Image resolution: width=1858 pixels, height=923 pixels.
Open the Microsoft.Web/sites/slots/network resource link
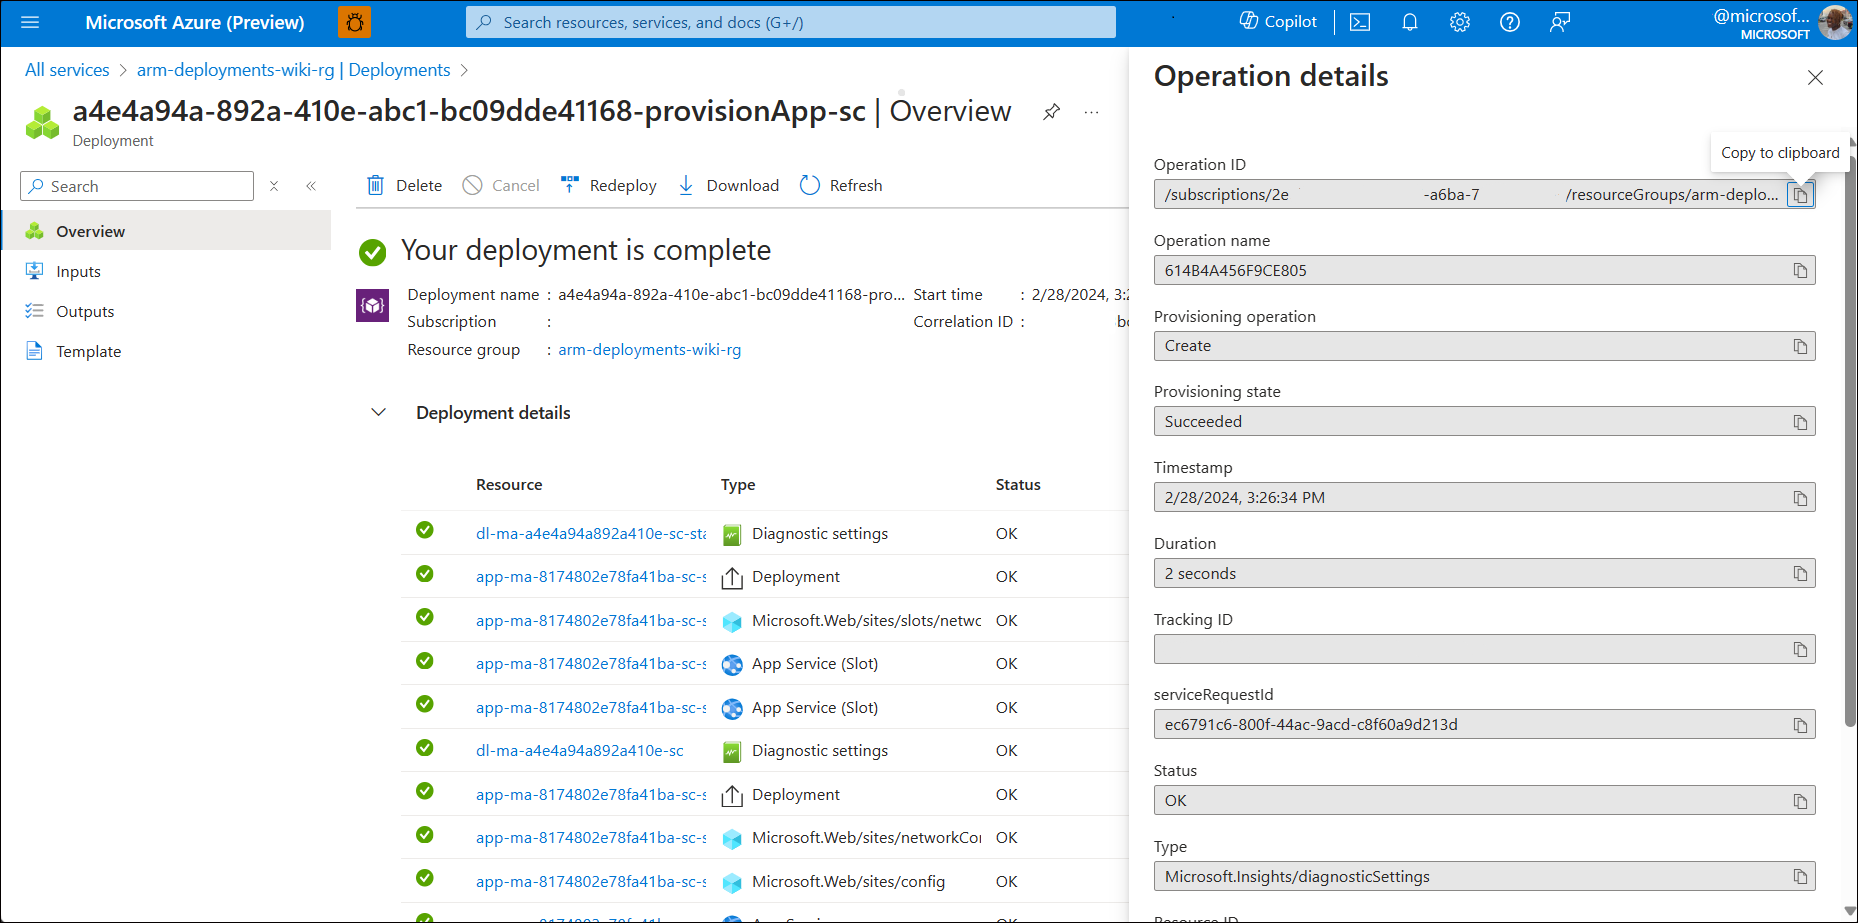[x=591, y=620]
